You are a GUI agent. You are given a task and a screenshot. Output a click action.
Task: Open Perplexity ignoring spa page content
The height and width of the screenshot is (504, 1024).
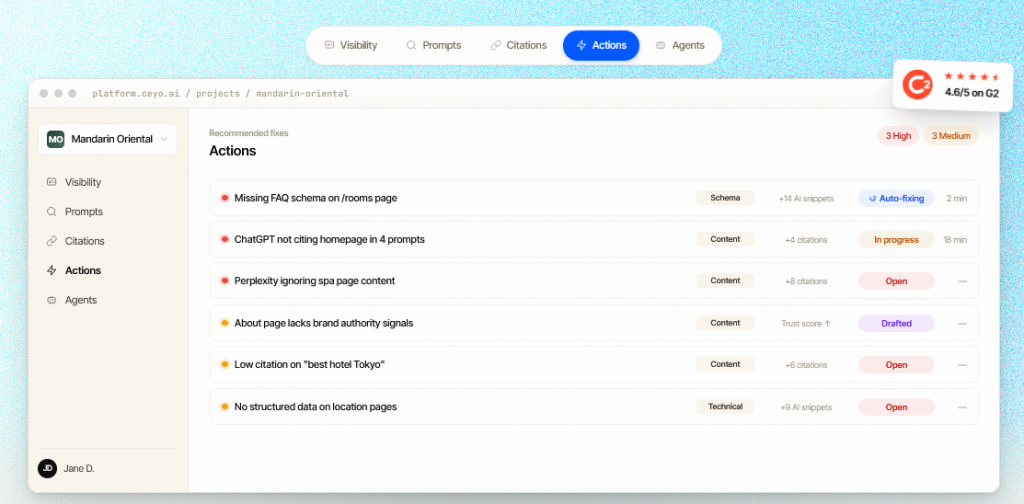pyautogui.click(x=594, y=281)
